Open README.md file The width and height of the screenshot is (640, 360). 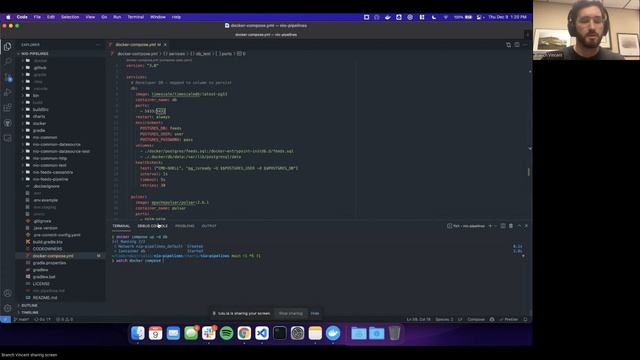coord(45,298)
